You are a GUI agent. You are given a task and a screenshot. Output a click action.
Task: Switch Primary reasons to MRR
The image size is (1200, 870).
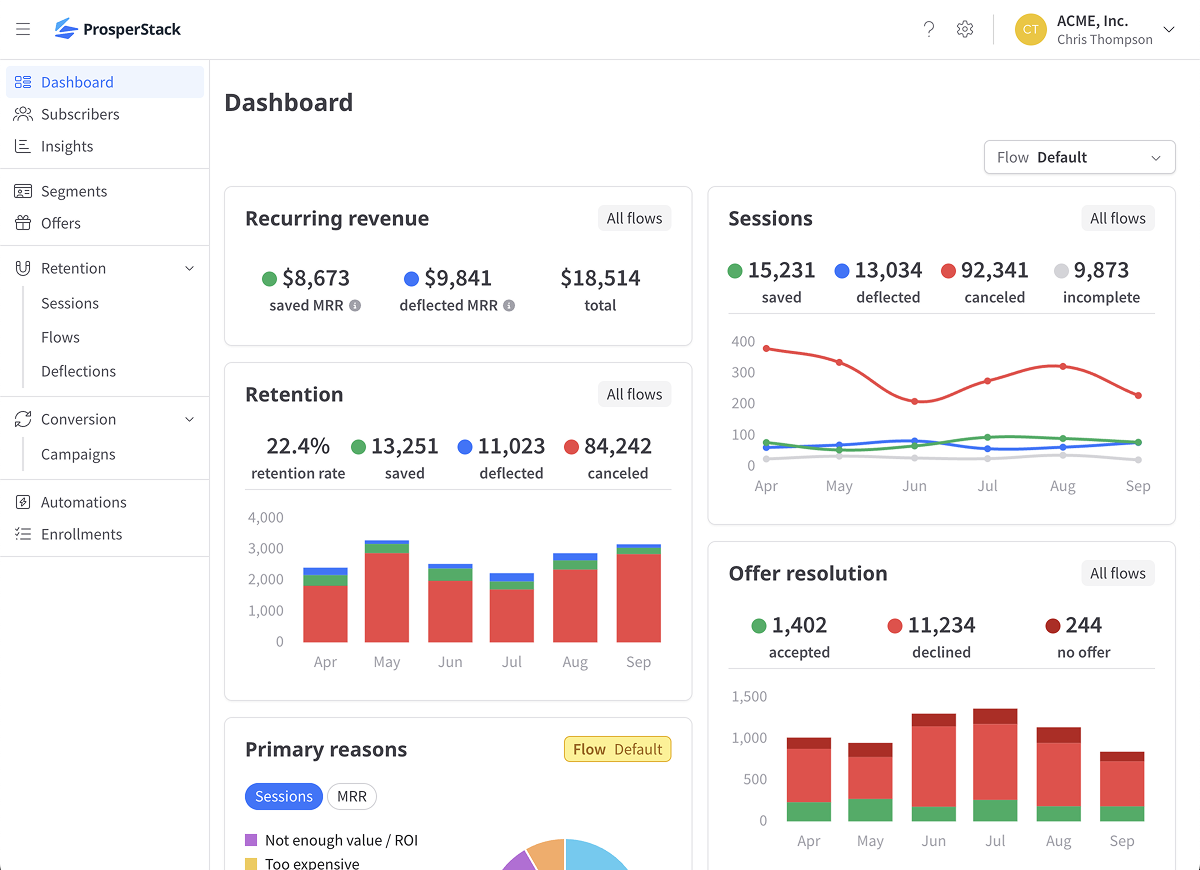[x=352, y=796]
